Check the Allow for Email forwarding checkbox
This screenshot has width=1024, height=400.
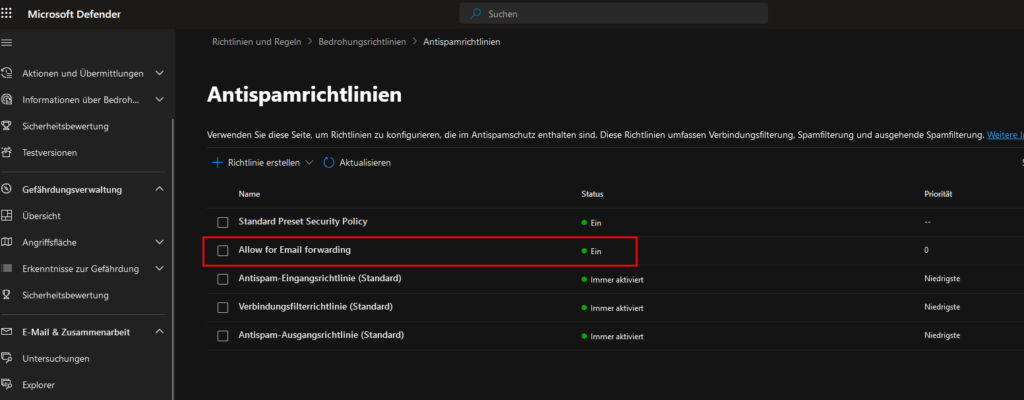click(223, 250)
